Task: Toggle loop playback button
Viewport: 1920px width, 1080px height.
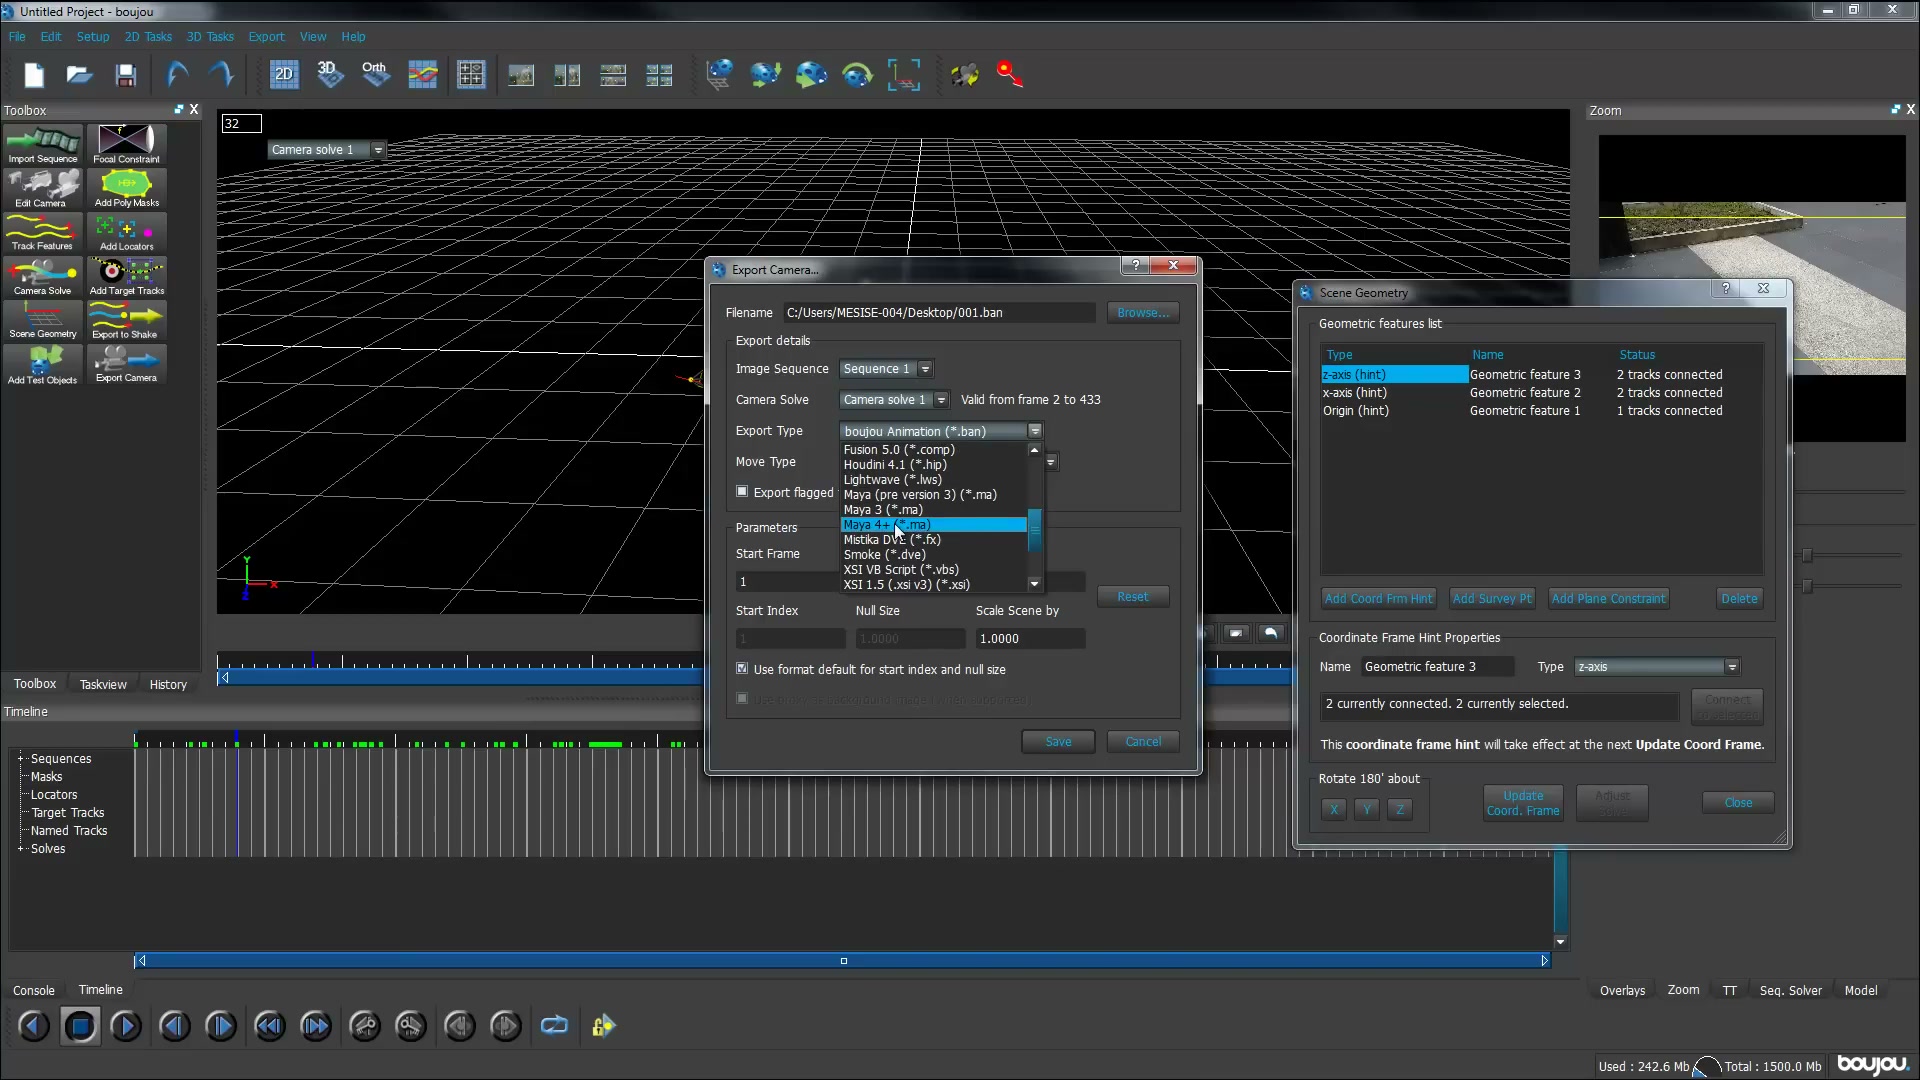Action: click(x=554, y=1025)
